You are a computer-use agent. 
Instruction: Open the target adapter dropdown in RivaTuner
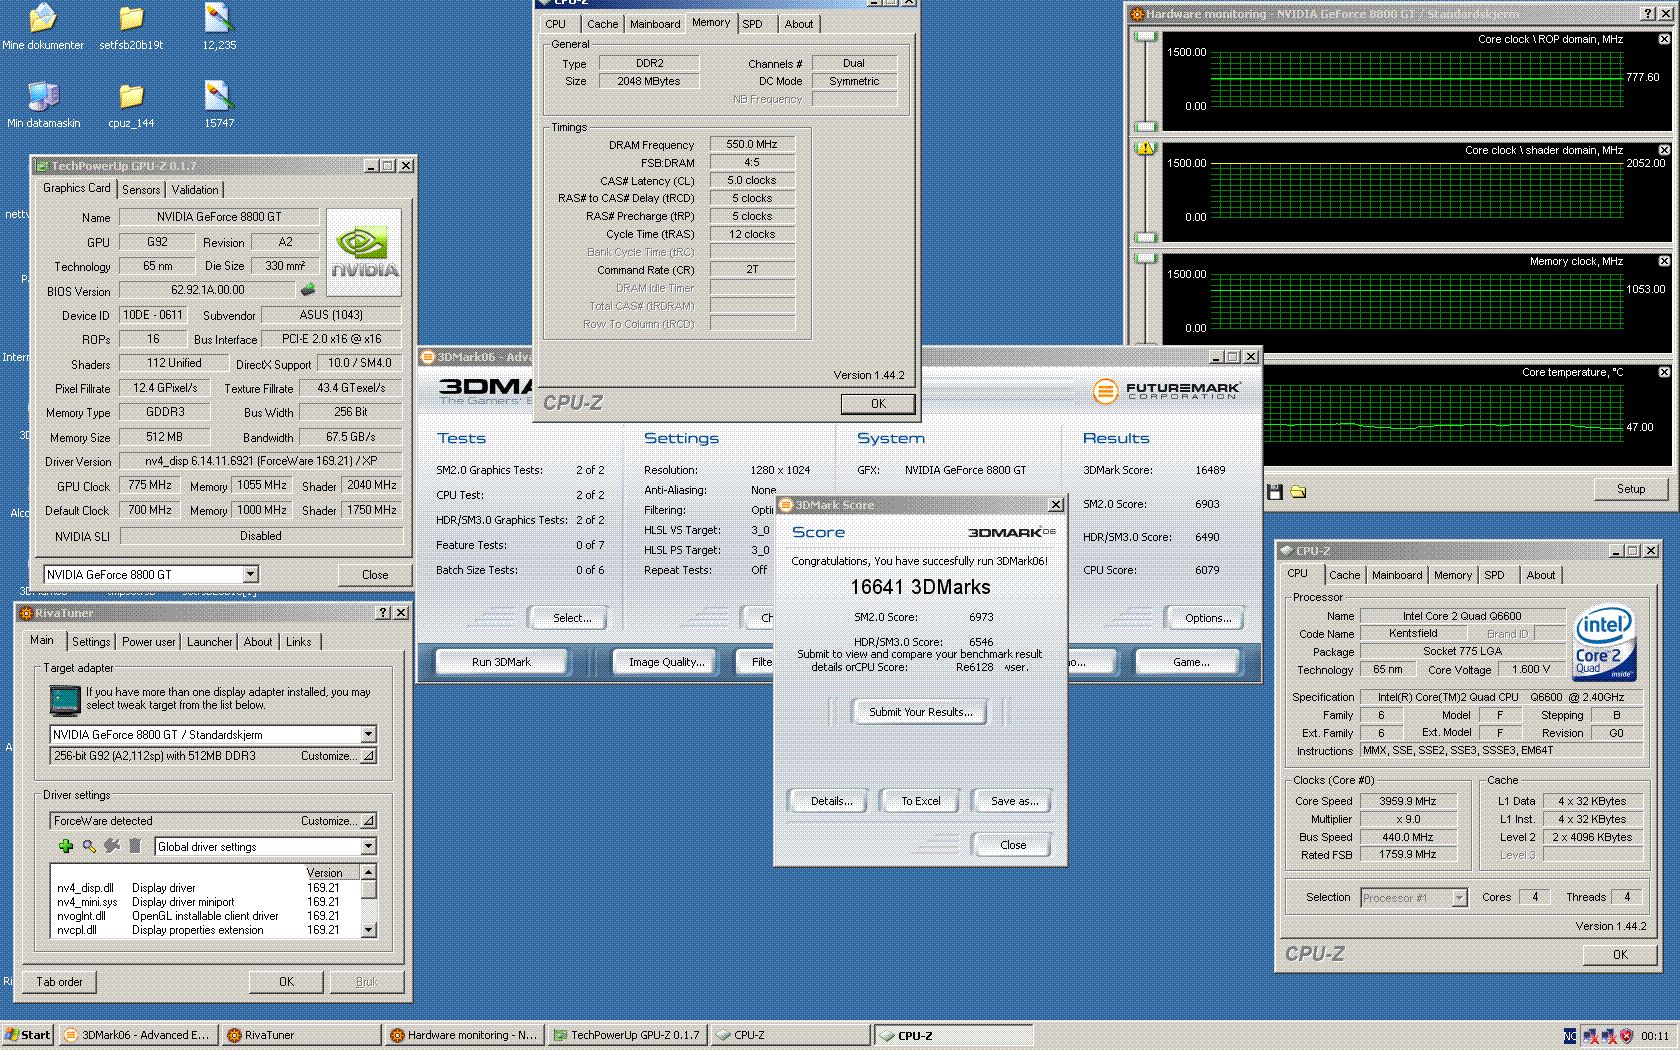click(x=368, y=734)
